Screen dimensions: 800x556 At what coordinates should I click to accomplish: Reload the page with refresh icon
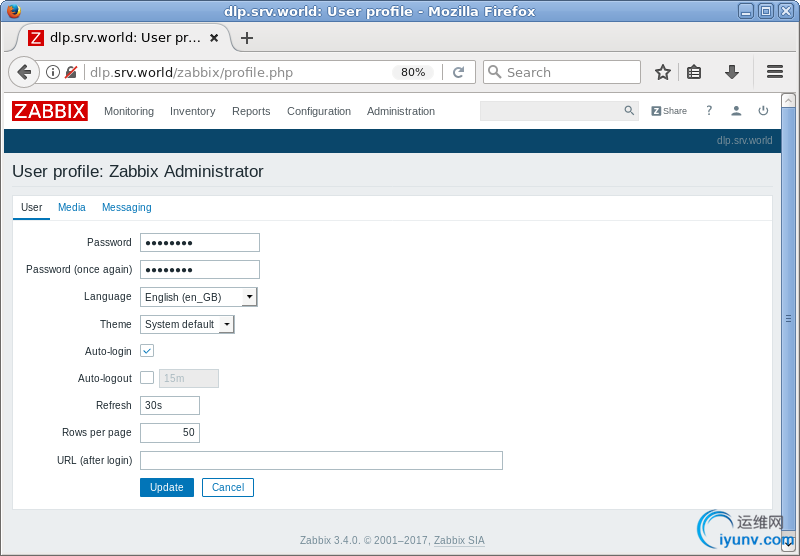458,72
